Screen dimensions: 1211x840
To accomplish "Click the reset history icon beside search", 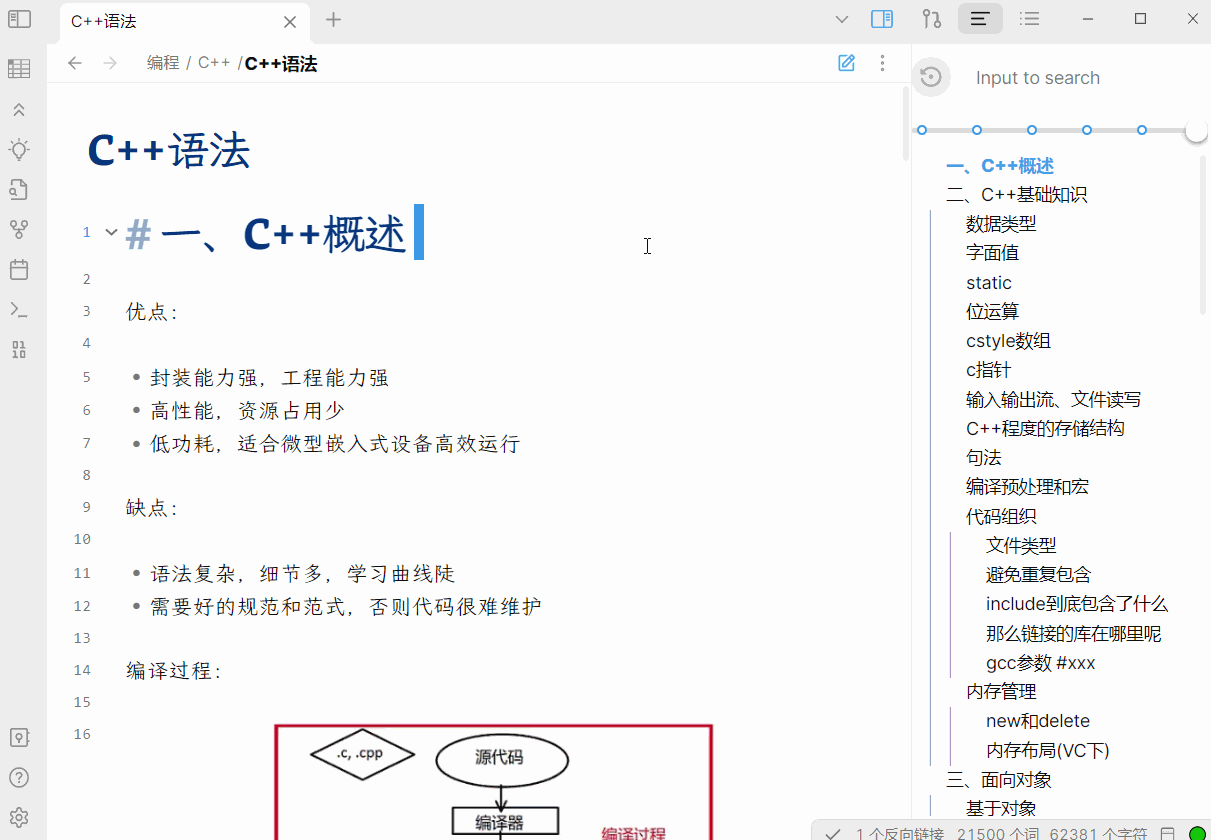I will click(x=931, y=77).
